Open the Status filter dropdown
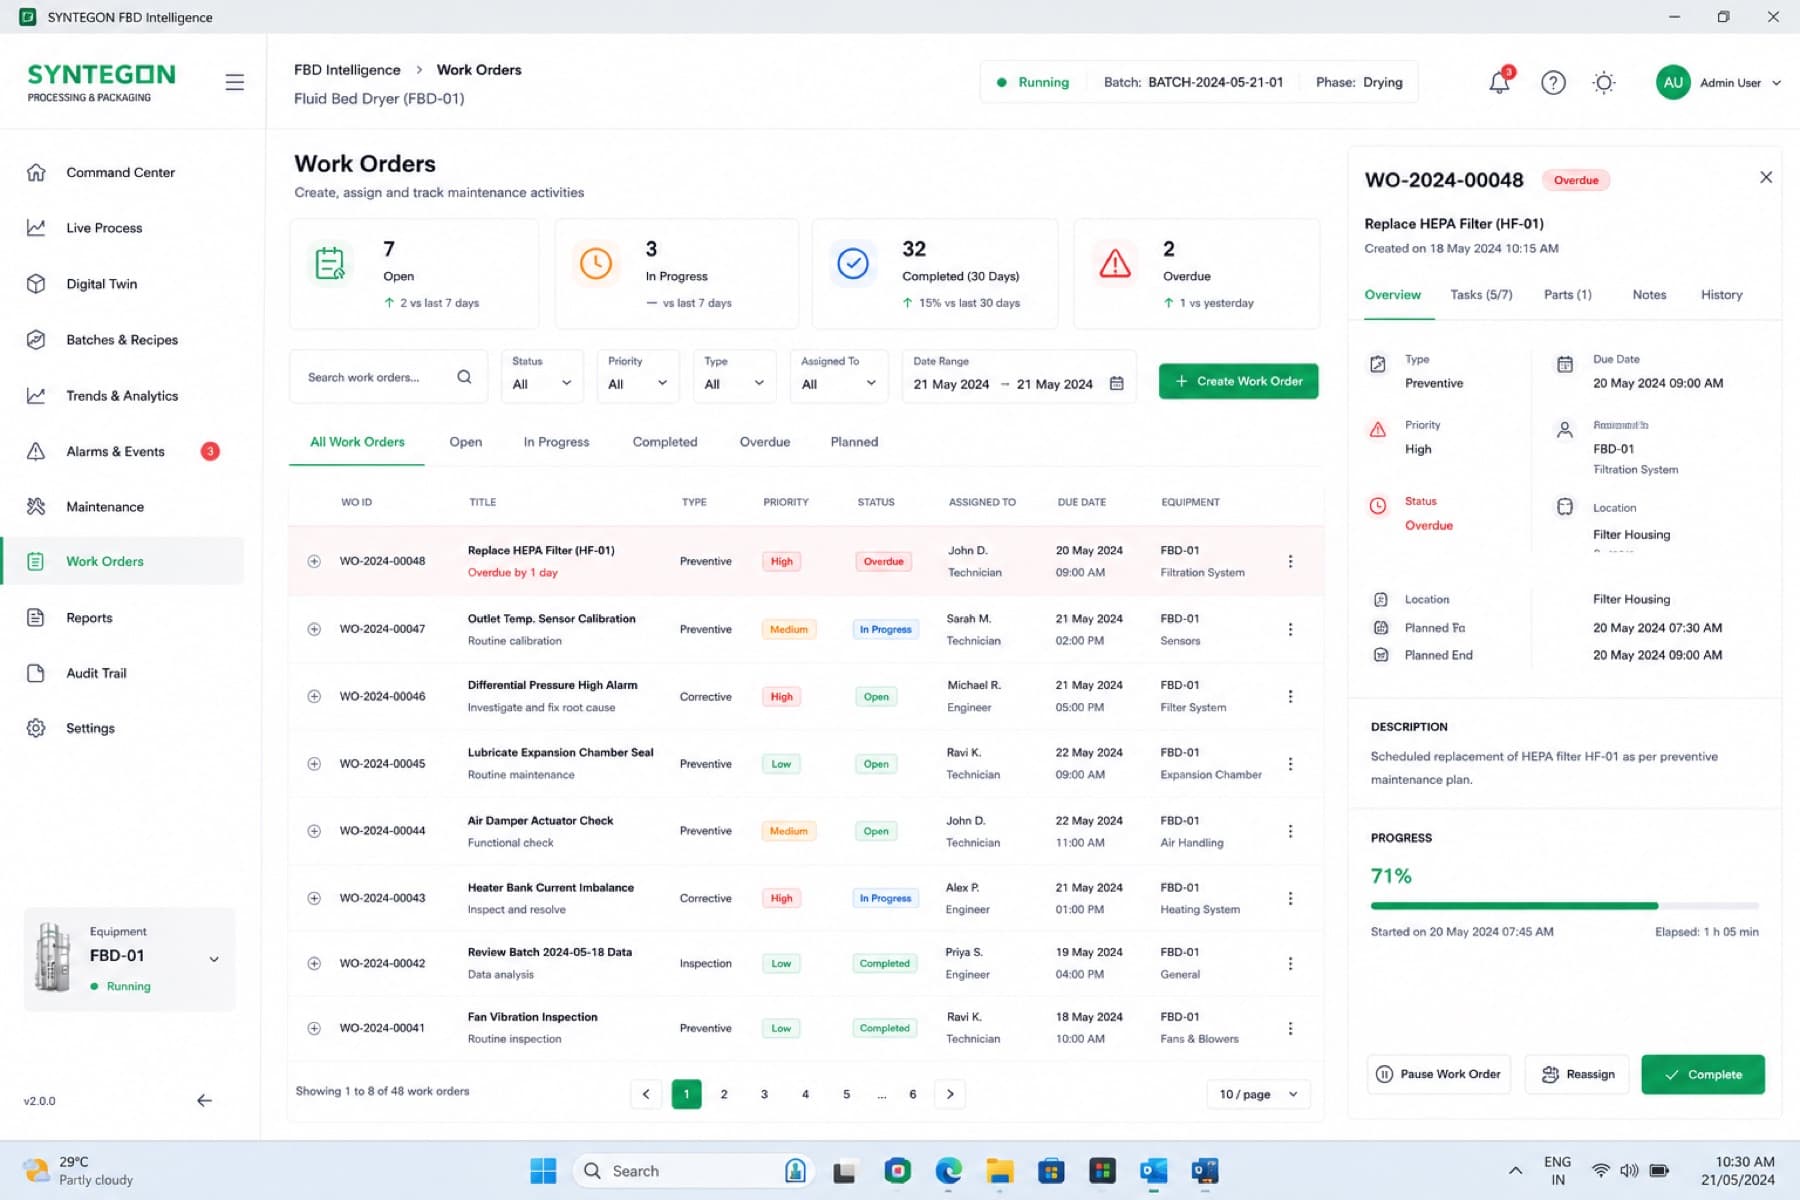Screen dimensions: 1800x1200 coord(542,376)
